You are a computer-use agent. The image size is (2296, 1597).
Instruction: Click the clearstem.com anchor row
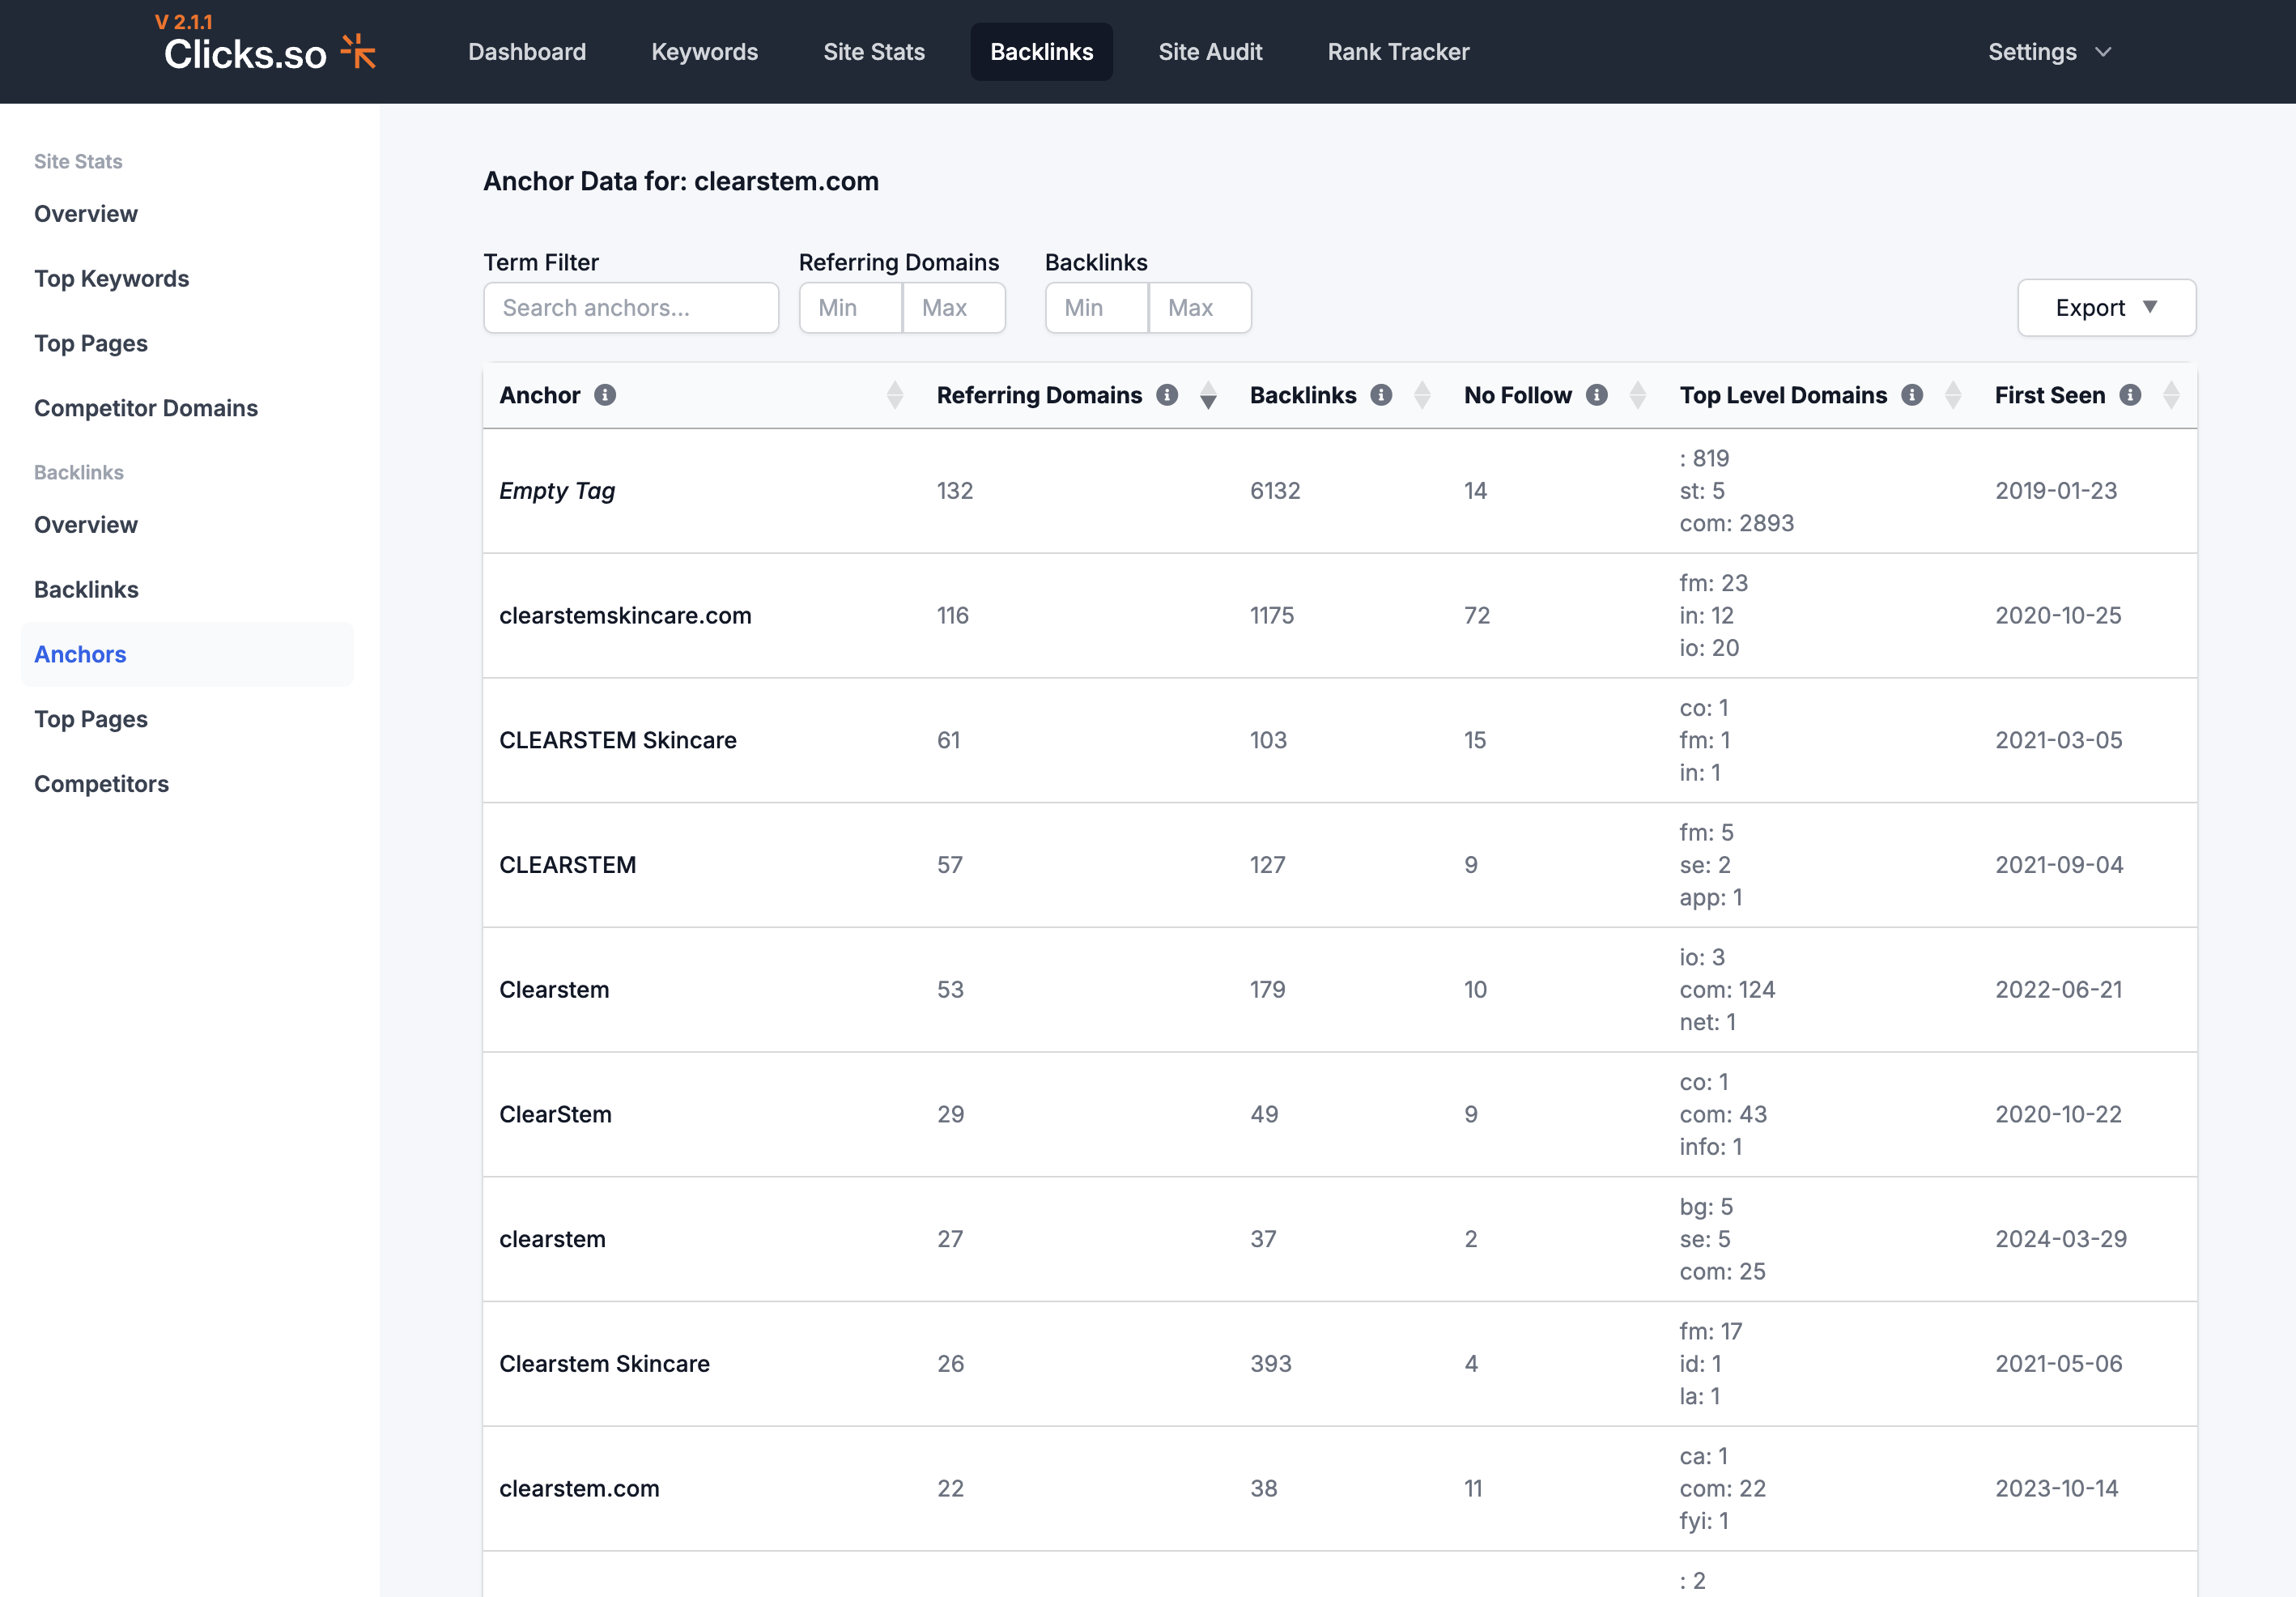point(1340,1488)
